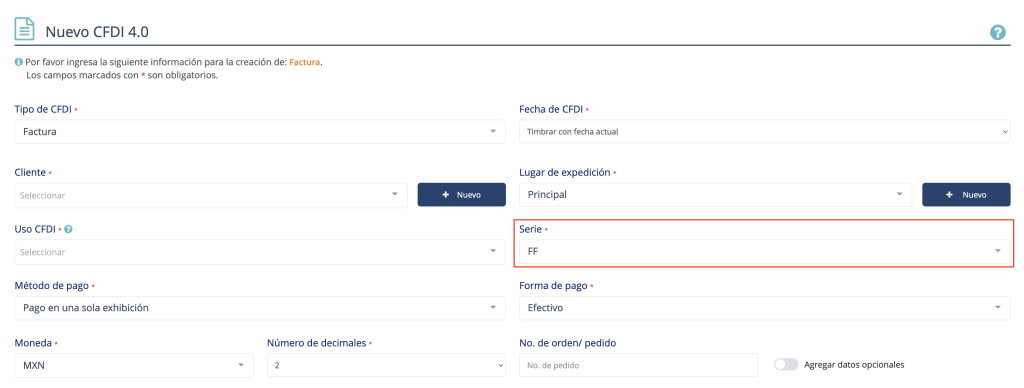Open the Moneda dropdown showing MXN
Screen dimensions: 1024x388
(x=134, y=365)
